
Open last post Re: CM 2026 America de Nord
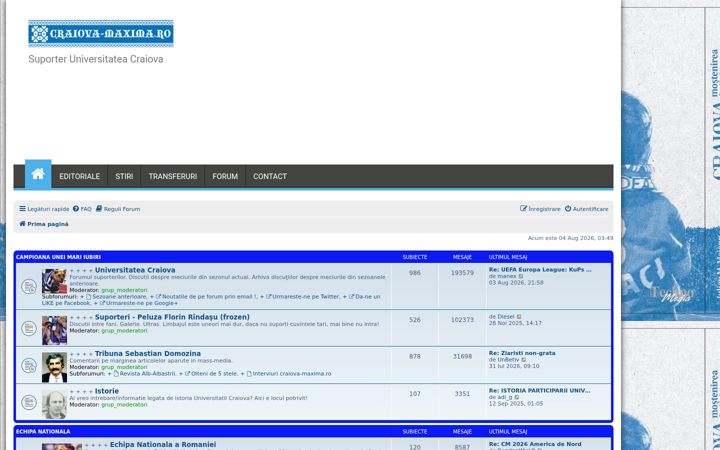(x=535, y=444)
